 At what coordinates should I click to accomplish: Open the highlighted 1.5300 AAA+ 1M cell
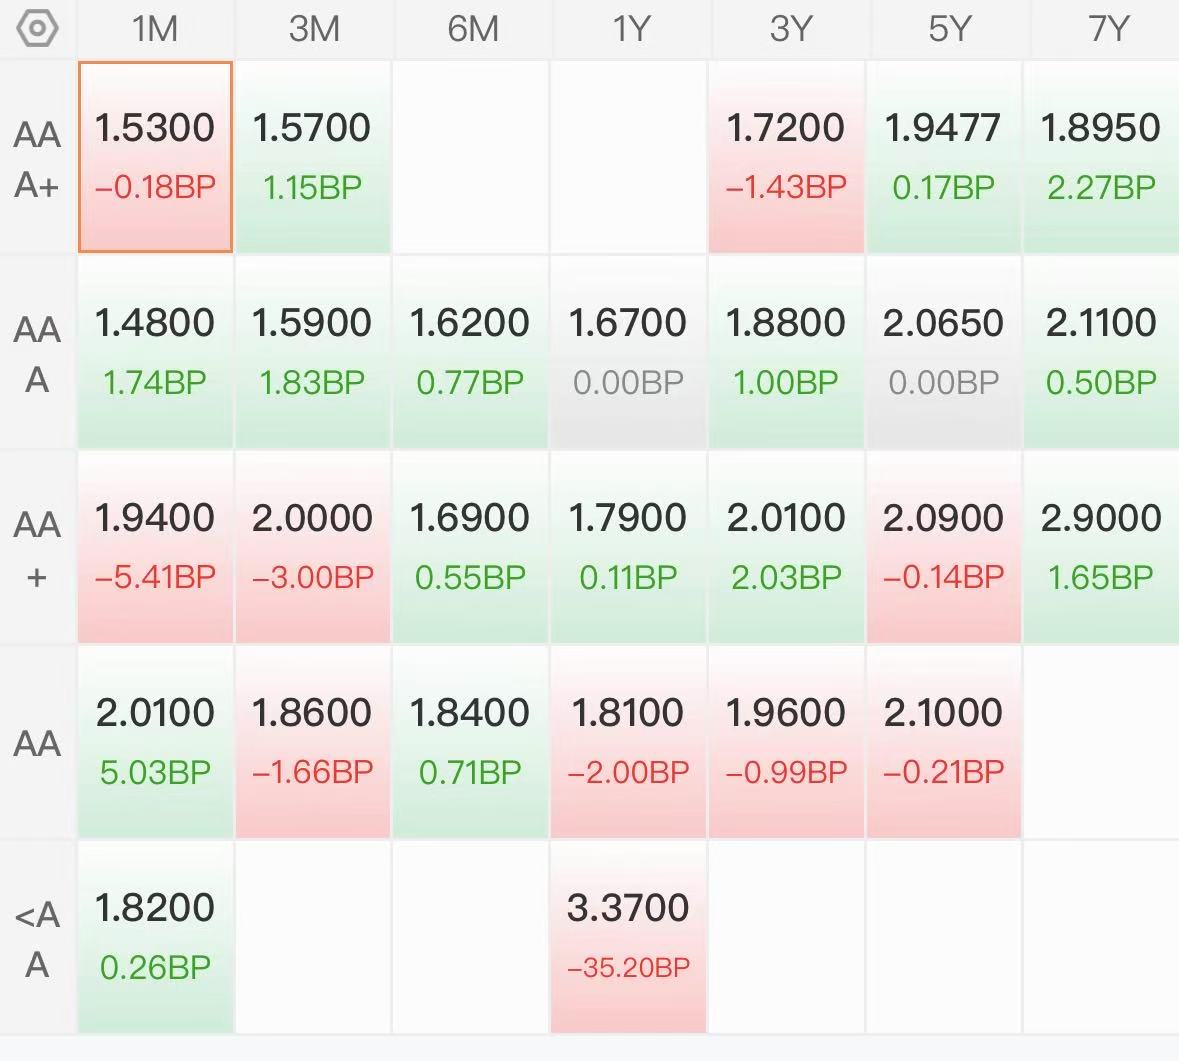click(156, 157)
